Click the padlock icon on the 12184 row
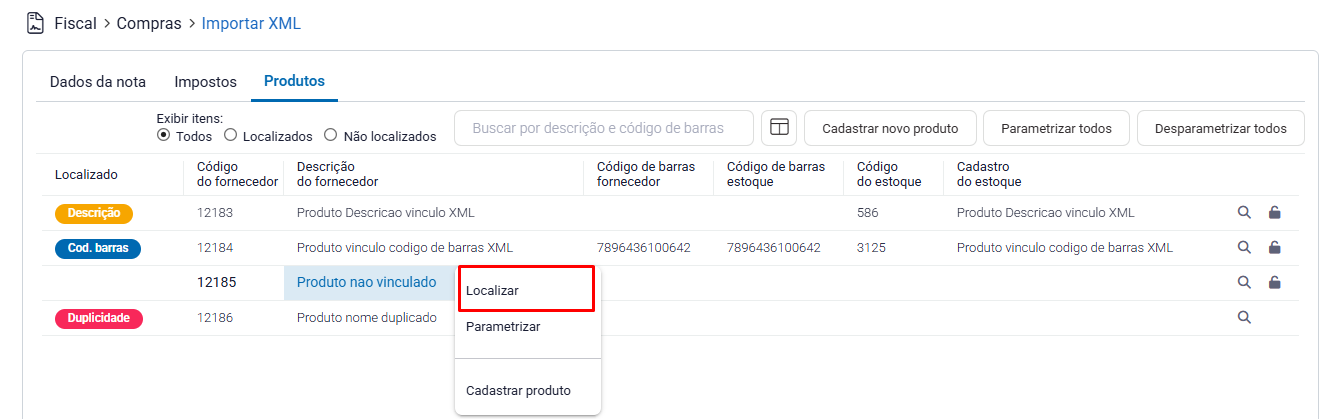1329x419 pixels. (x=1274, y=247)
